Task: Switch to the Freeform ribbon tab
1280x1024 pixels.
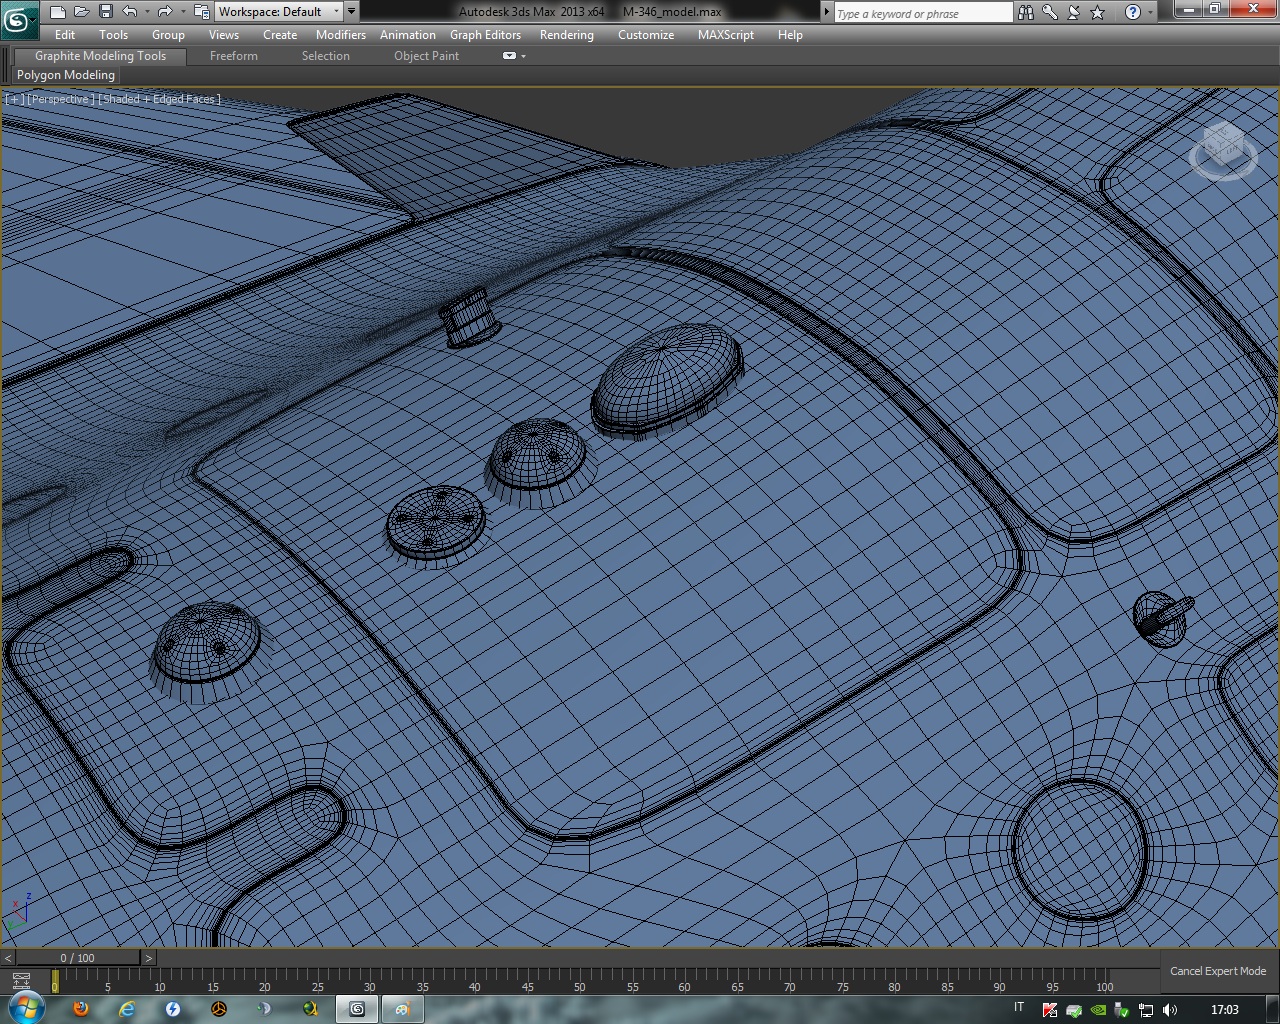Action: coord(234,56)
